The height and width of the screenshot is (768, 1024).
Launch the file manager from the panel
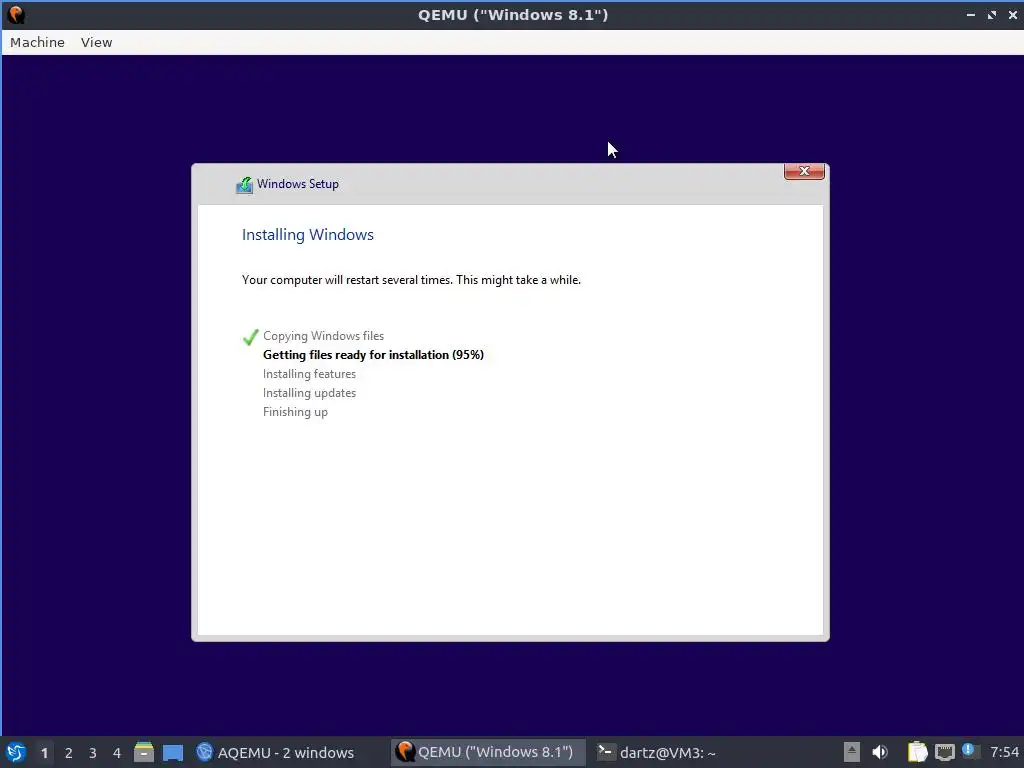[144, 752]
